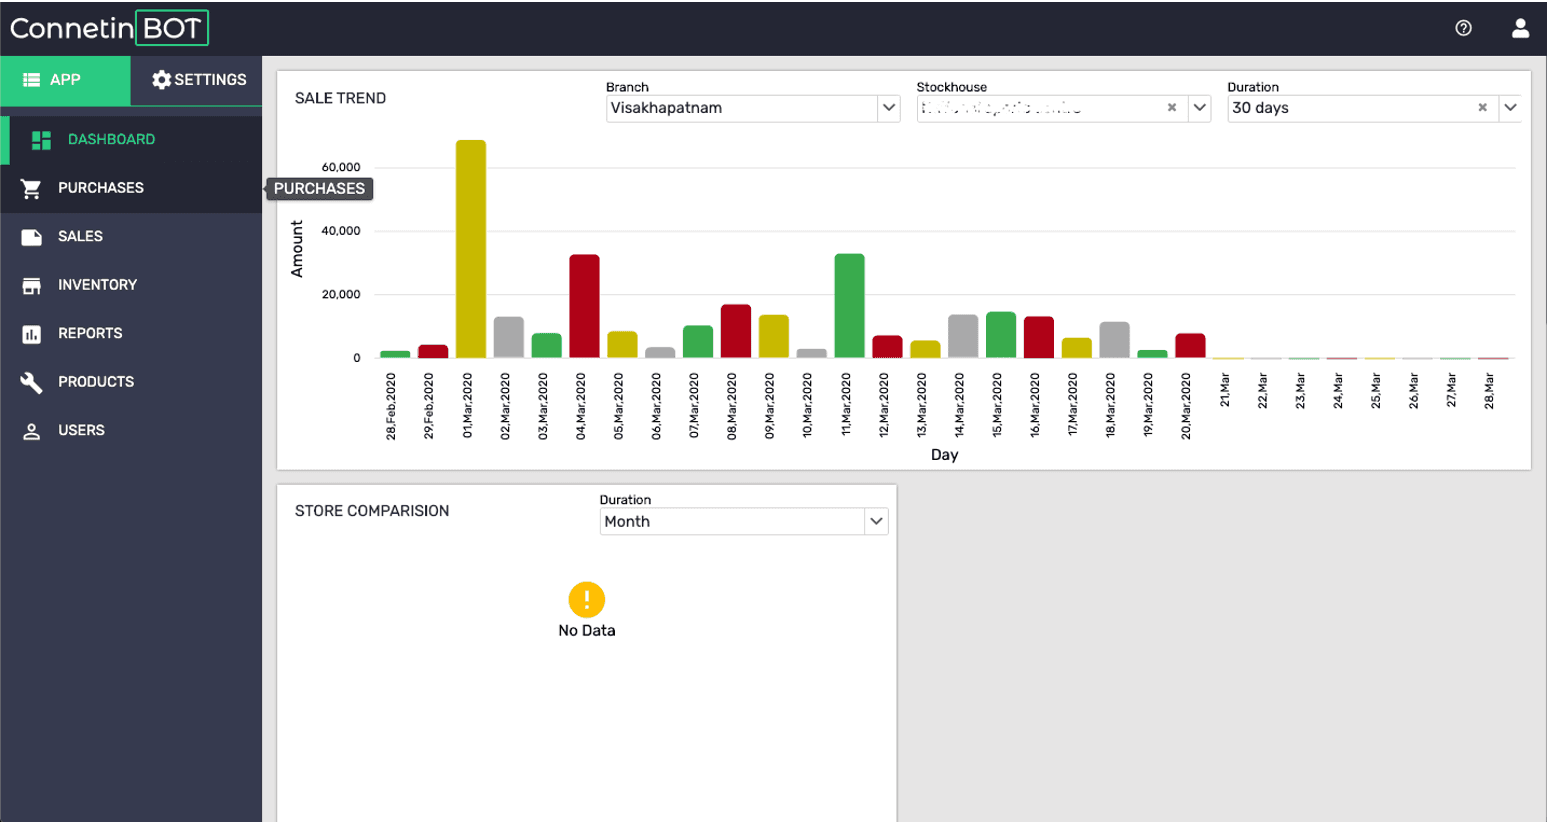Click the 28.Mar axis label
Image resolution: width=1549 pixels, height=822 pixels.
(1489, 391)
